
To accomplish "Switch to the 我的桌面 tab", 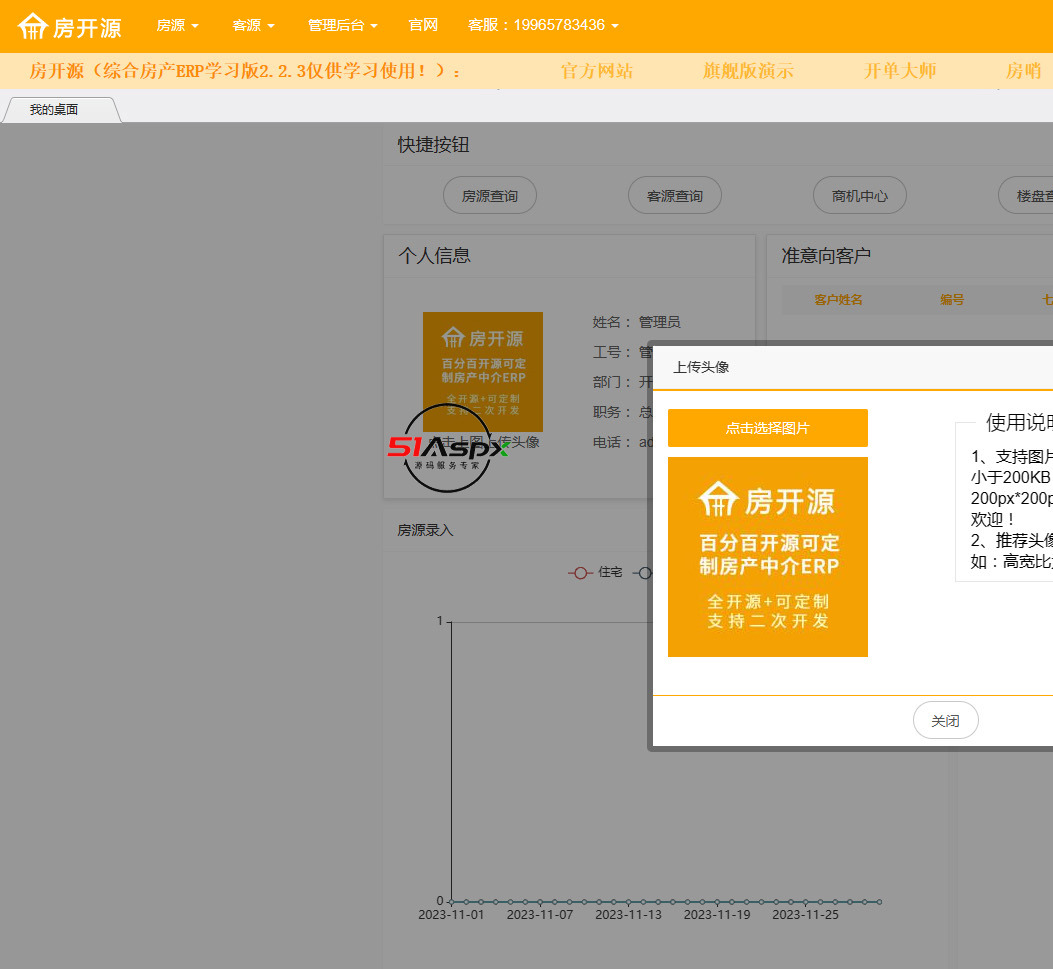I will pyautogui.click(x=54, y=110).
